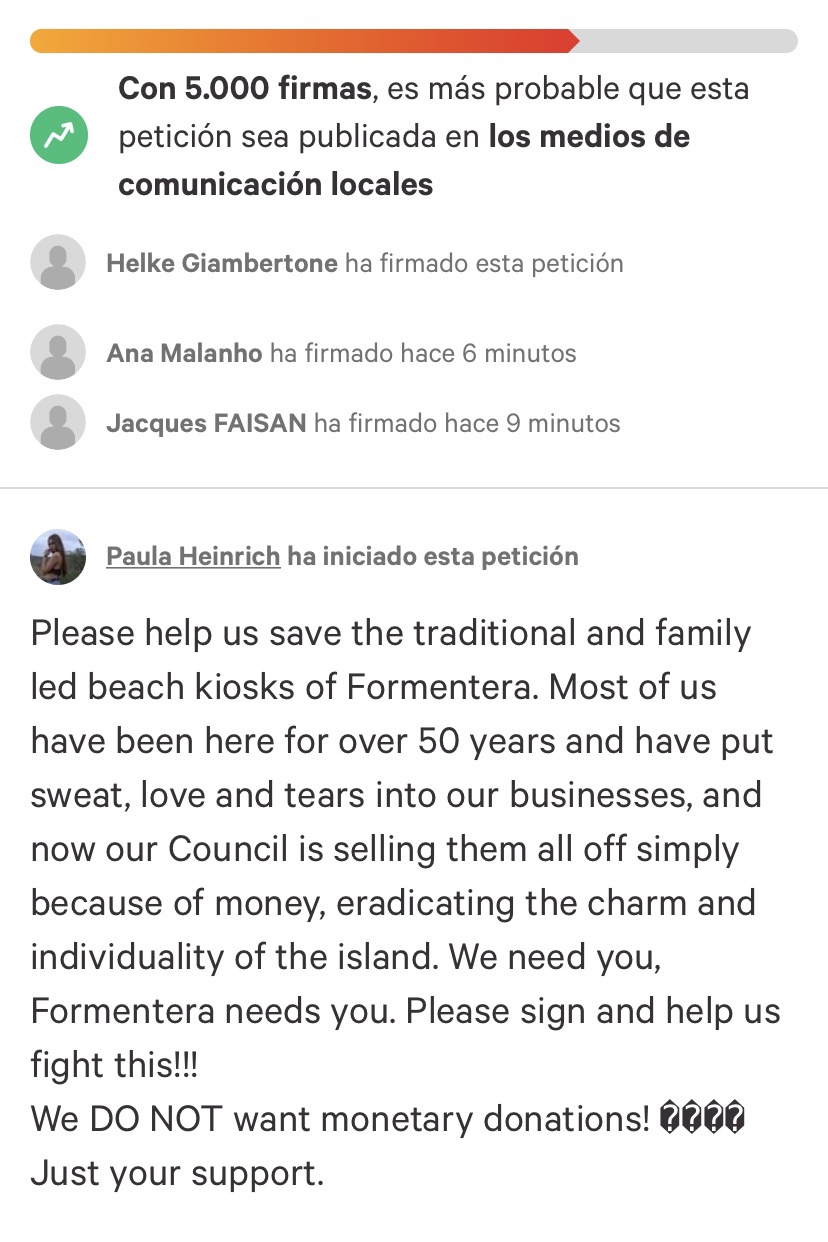Open Paula Heinrich's profile photo

click(58, 556)
